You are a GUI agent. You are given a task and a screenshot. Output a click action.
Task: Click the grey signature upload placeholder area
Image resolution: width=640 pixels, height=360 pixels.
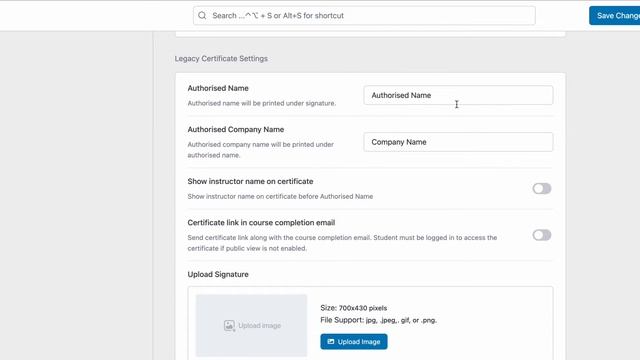251,326
